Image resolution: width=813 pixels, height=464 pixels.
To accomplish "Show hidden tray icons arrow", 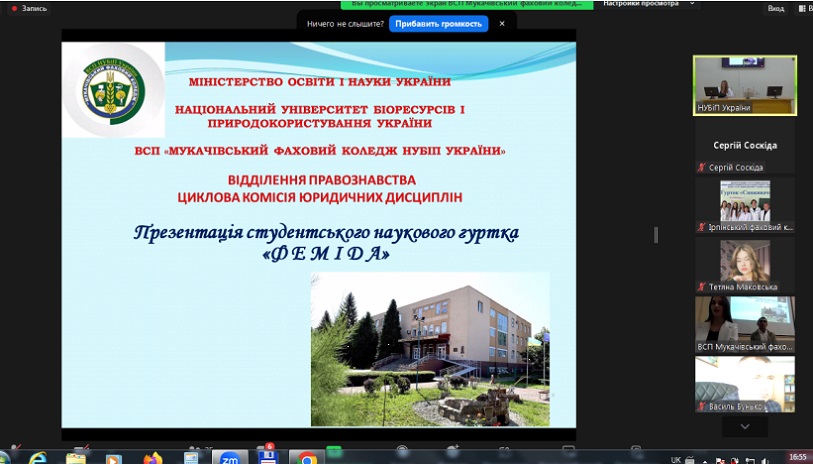I will [x=704, y=460].
